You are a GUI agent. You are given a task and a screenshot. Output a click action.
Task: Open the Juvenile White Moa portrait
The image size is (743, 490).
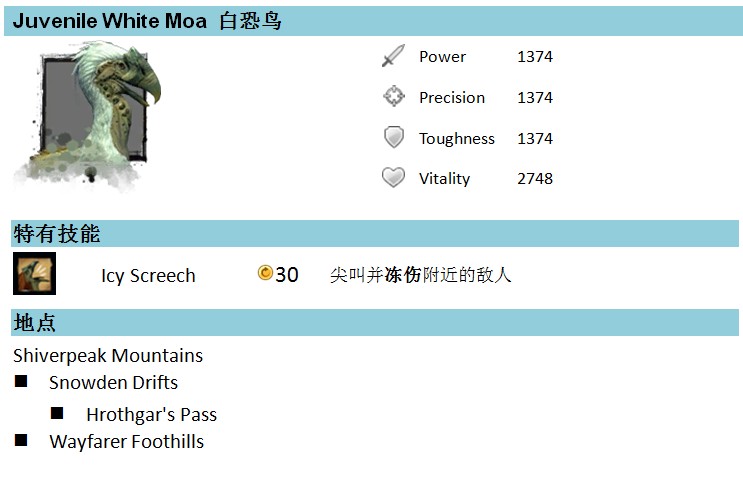(x=89, y=115)
